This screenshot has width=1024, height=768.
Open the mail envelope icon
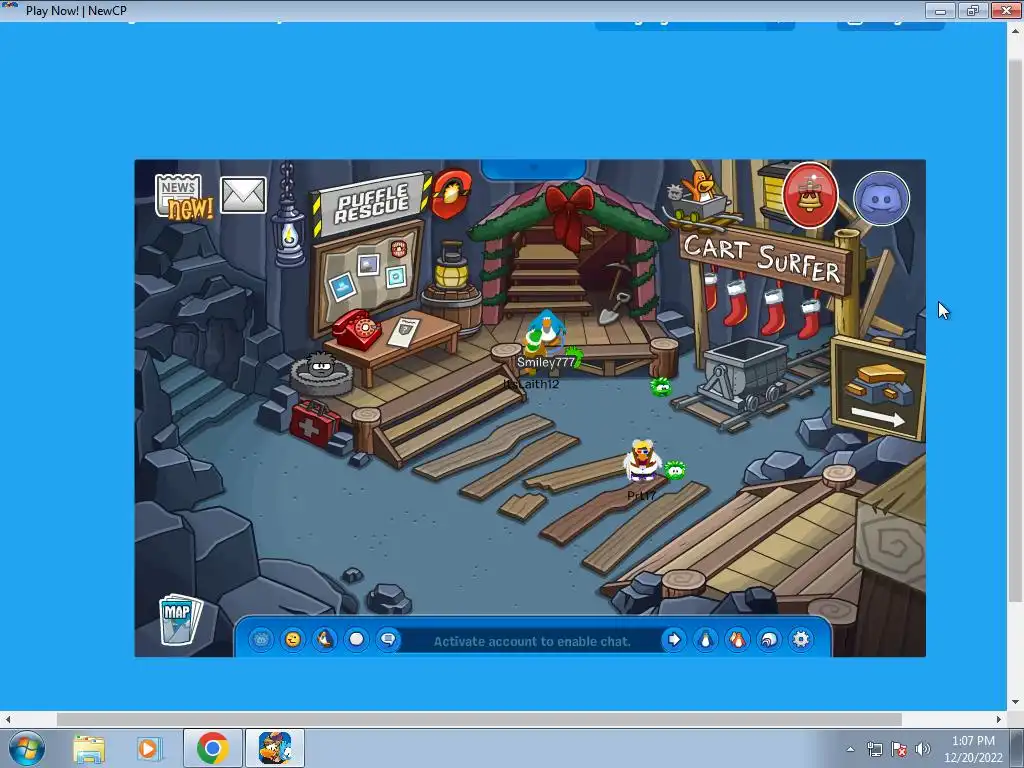(x=243, y=195)
